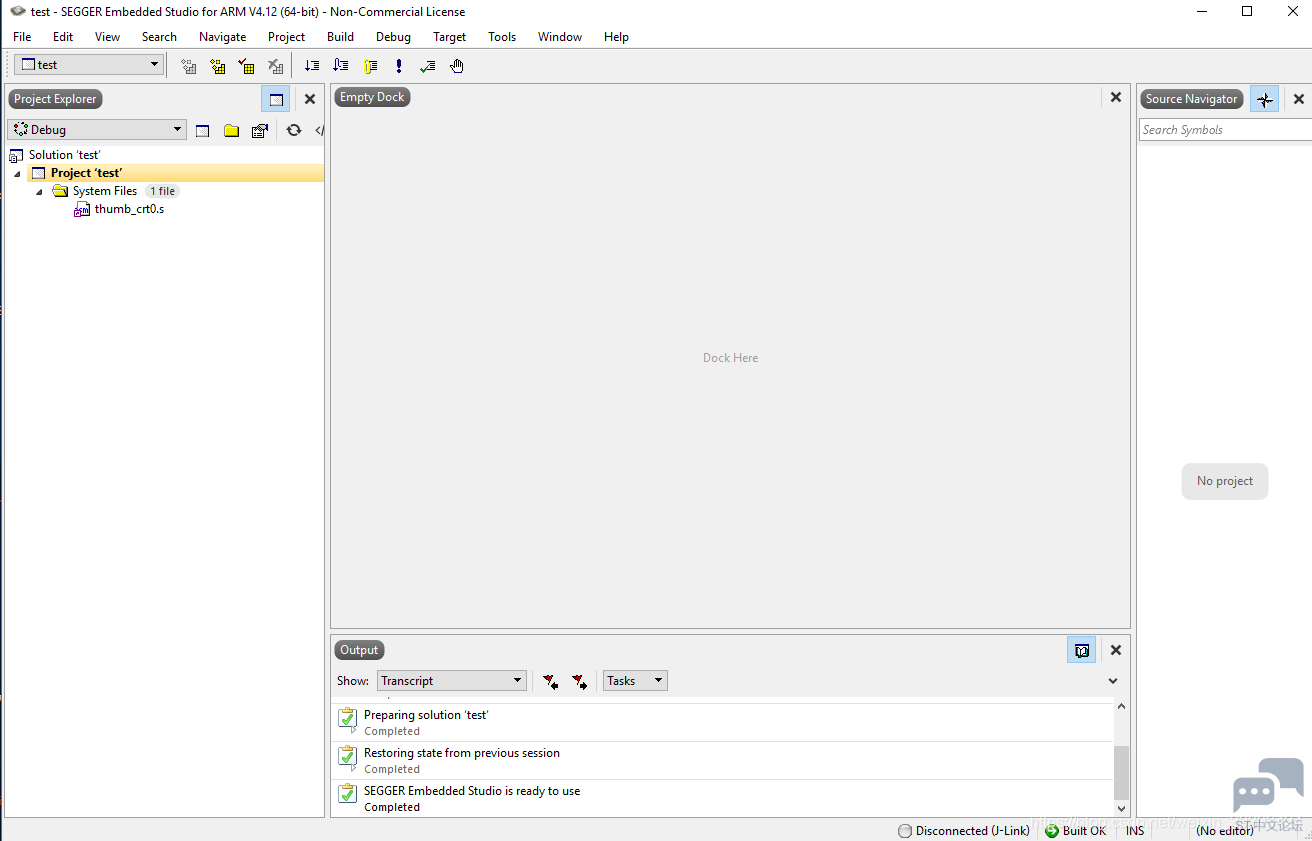Open the File menu
Viewport: 1312px width, 841px height.
(22, 37)
